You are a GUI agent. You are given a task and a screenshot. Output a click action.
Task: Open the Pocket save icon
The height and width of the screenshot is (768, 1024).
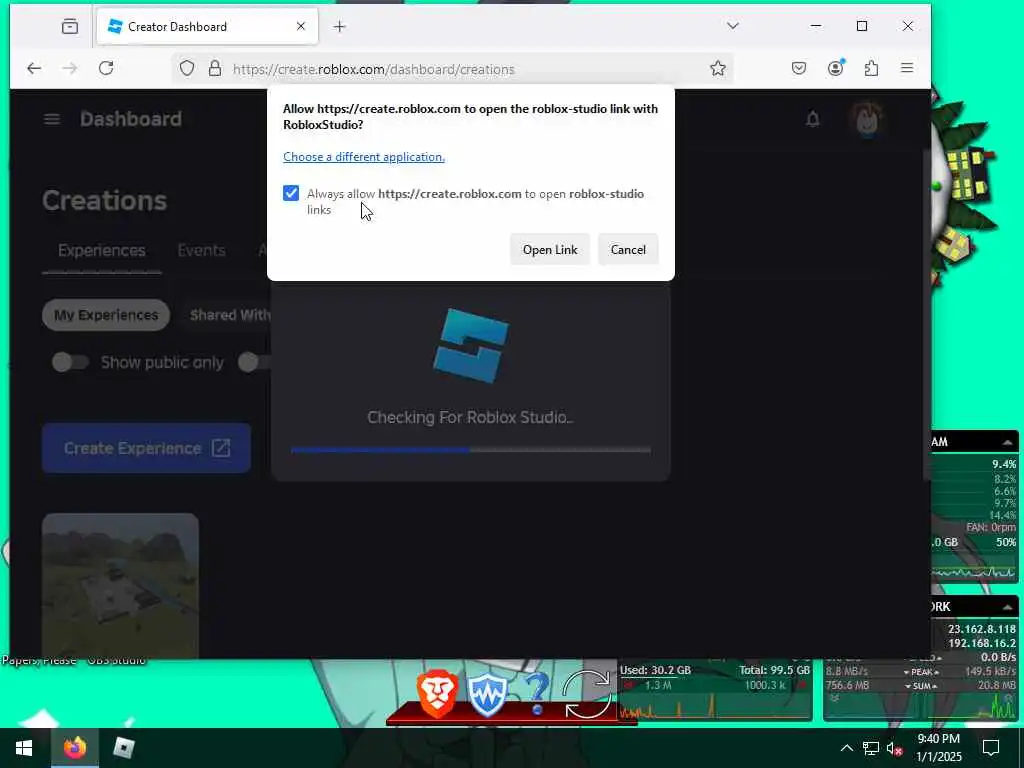click(799, 68)
